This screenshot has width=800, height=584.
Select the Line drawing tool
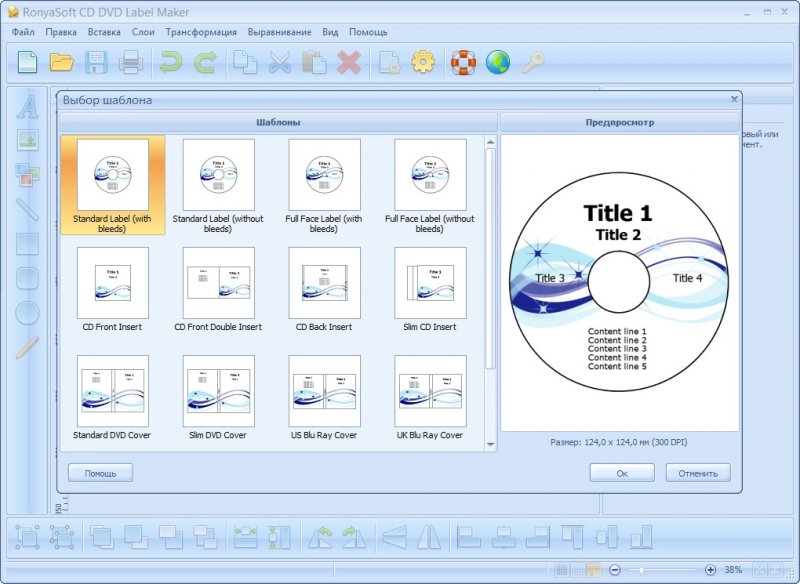[x=28, y=209]
